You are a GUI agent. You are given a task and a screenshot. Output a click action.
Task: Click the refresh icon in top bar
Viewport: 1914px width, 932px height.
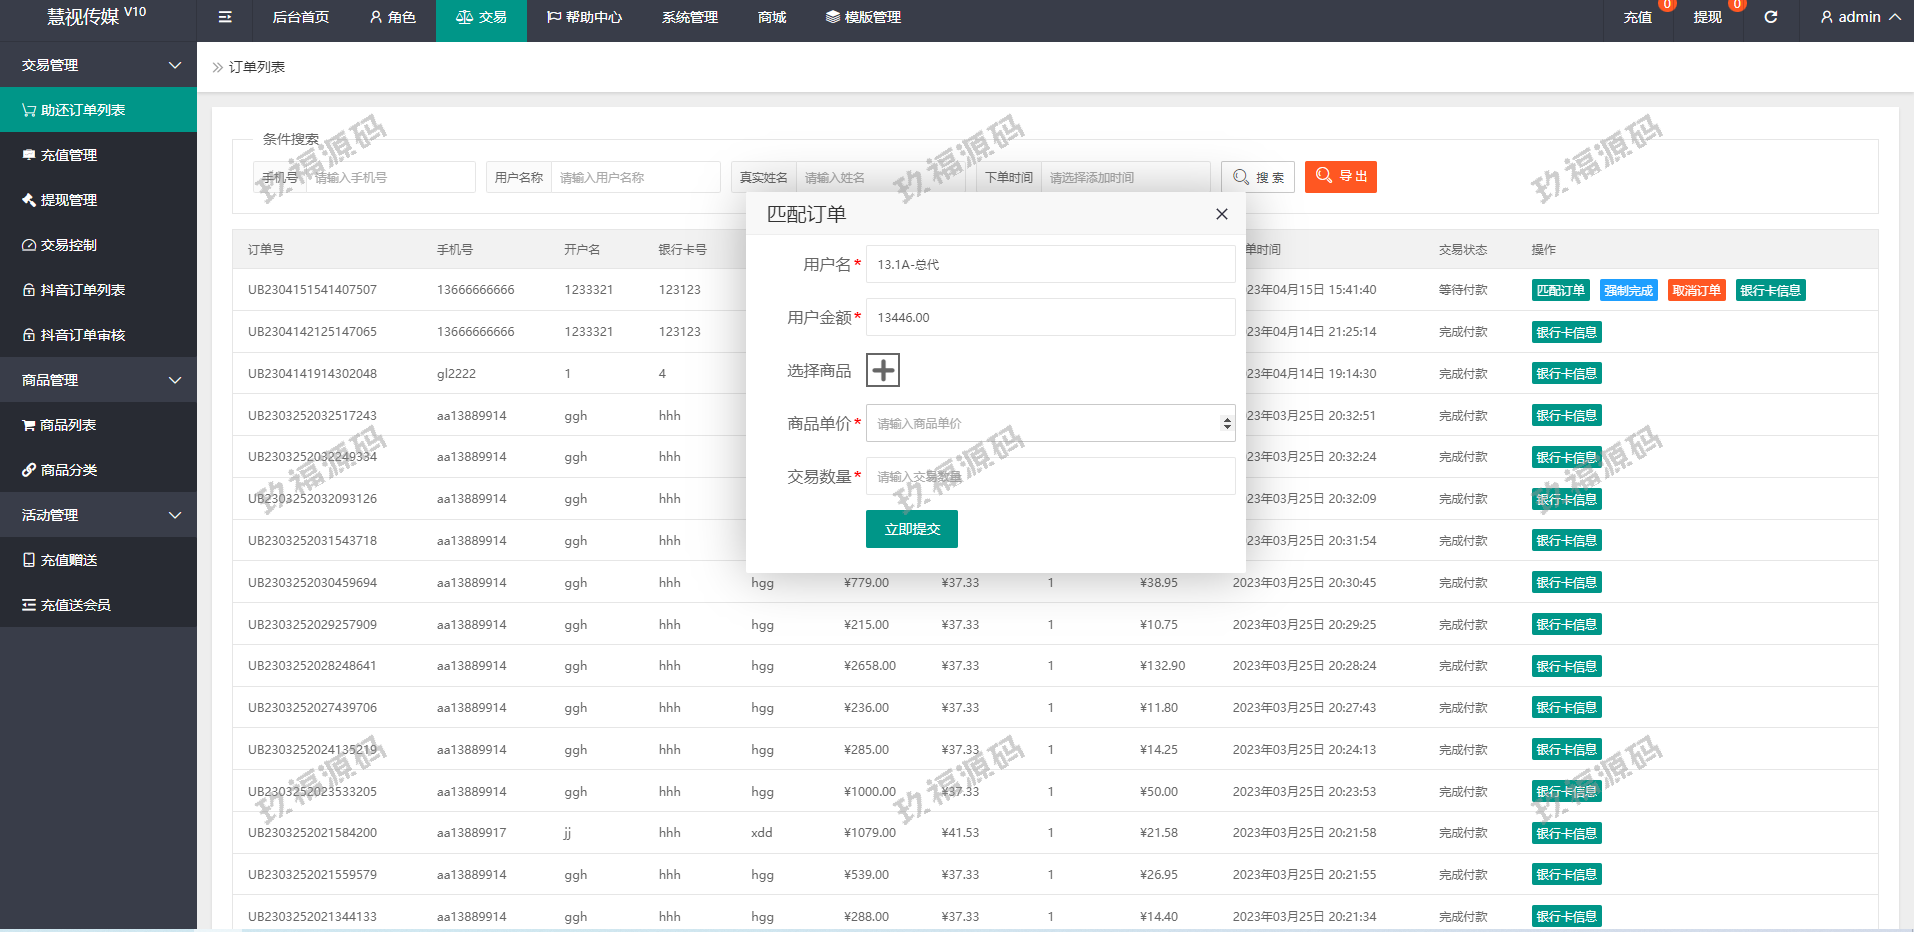pos(1770,17)
